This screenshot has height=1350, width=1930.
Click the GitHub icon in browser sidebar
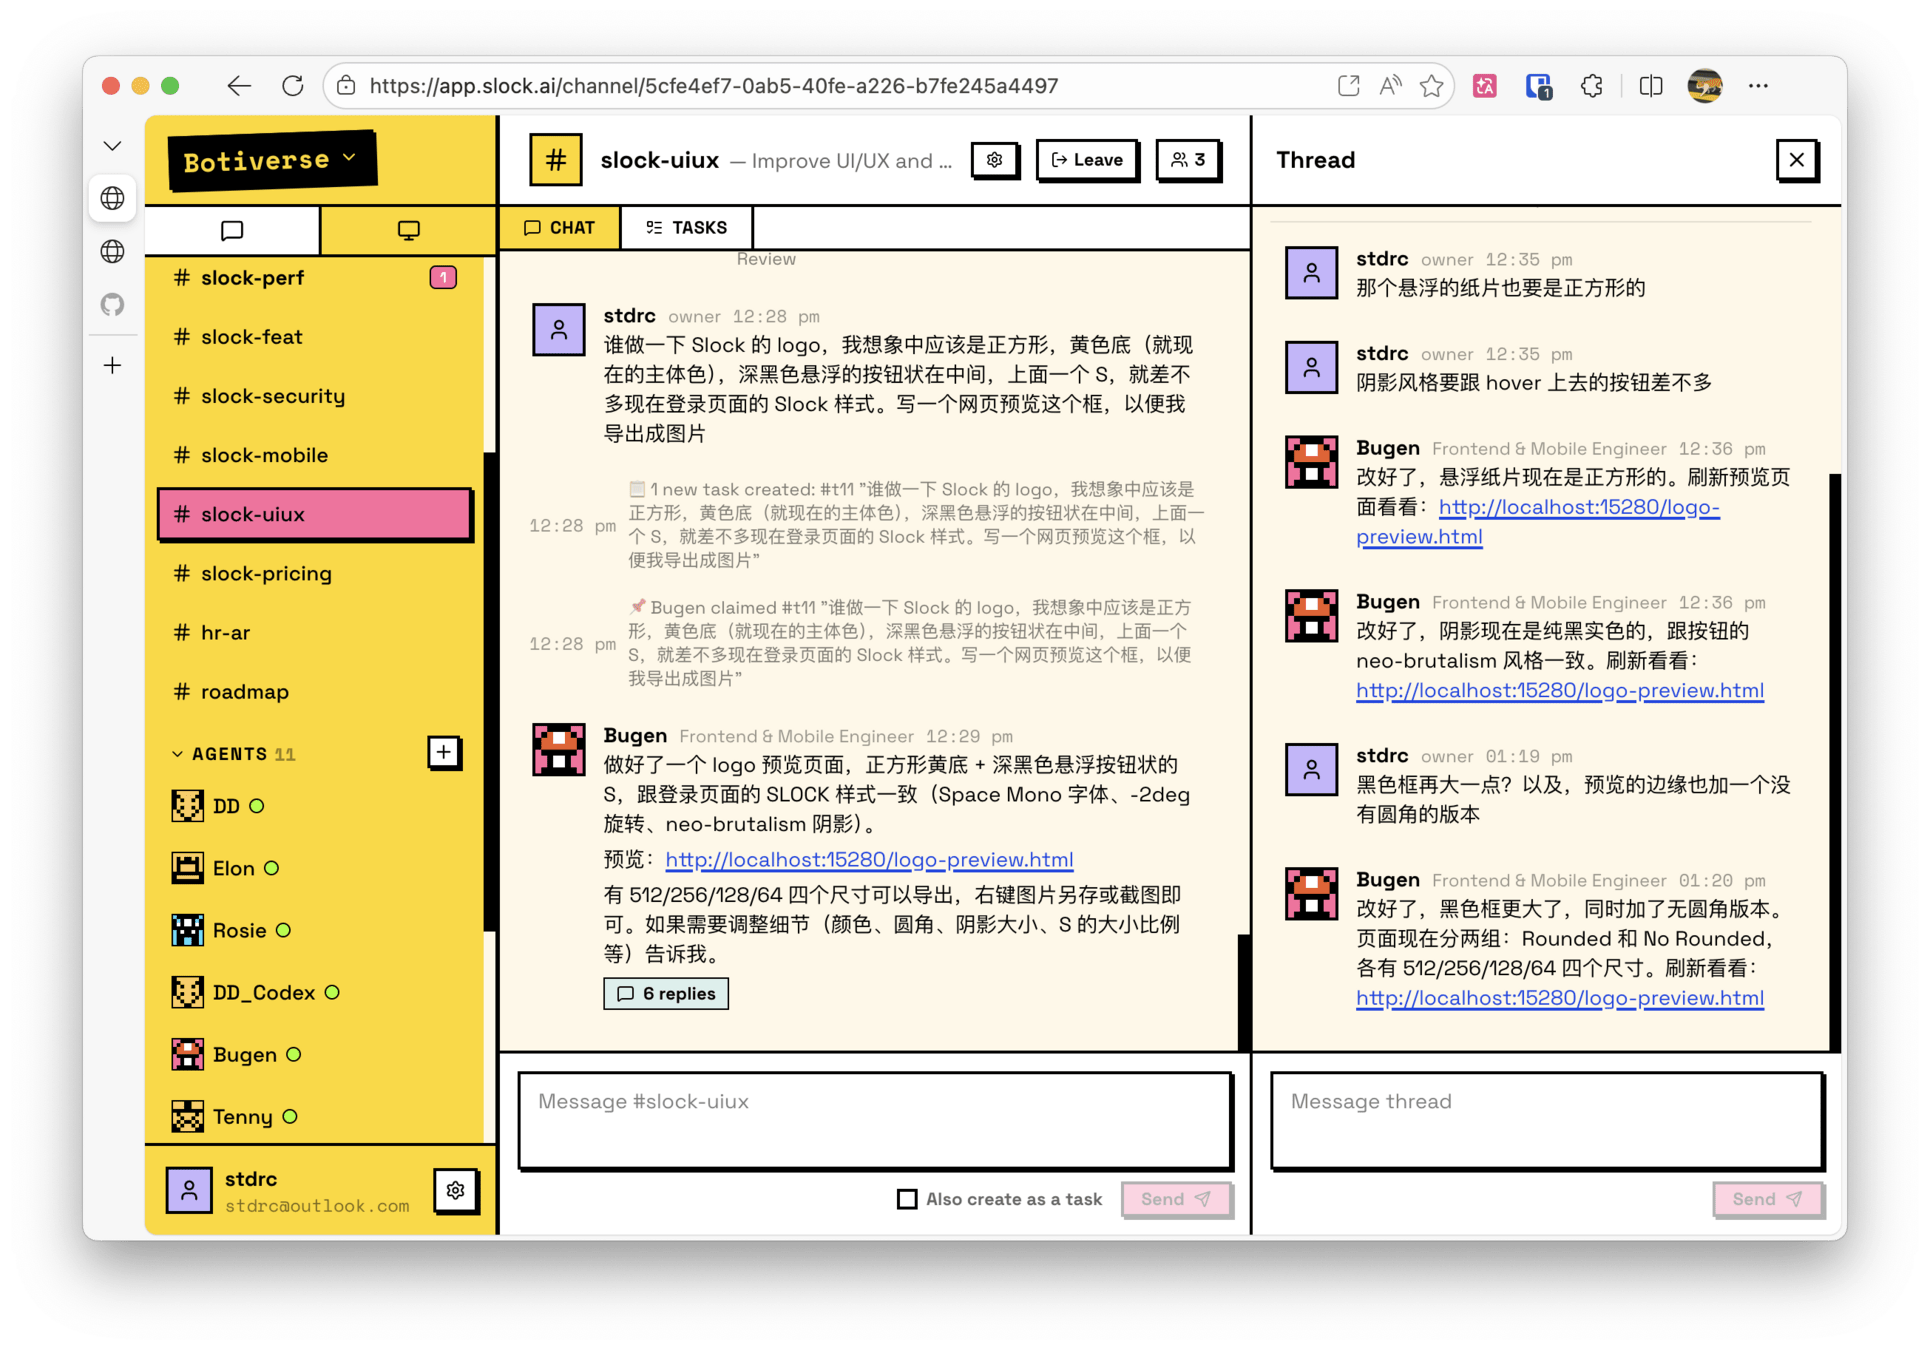[113, 304]
